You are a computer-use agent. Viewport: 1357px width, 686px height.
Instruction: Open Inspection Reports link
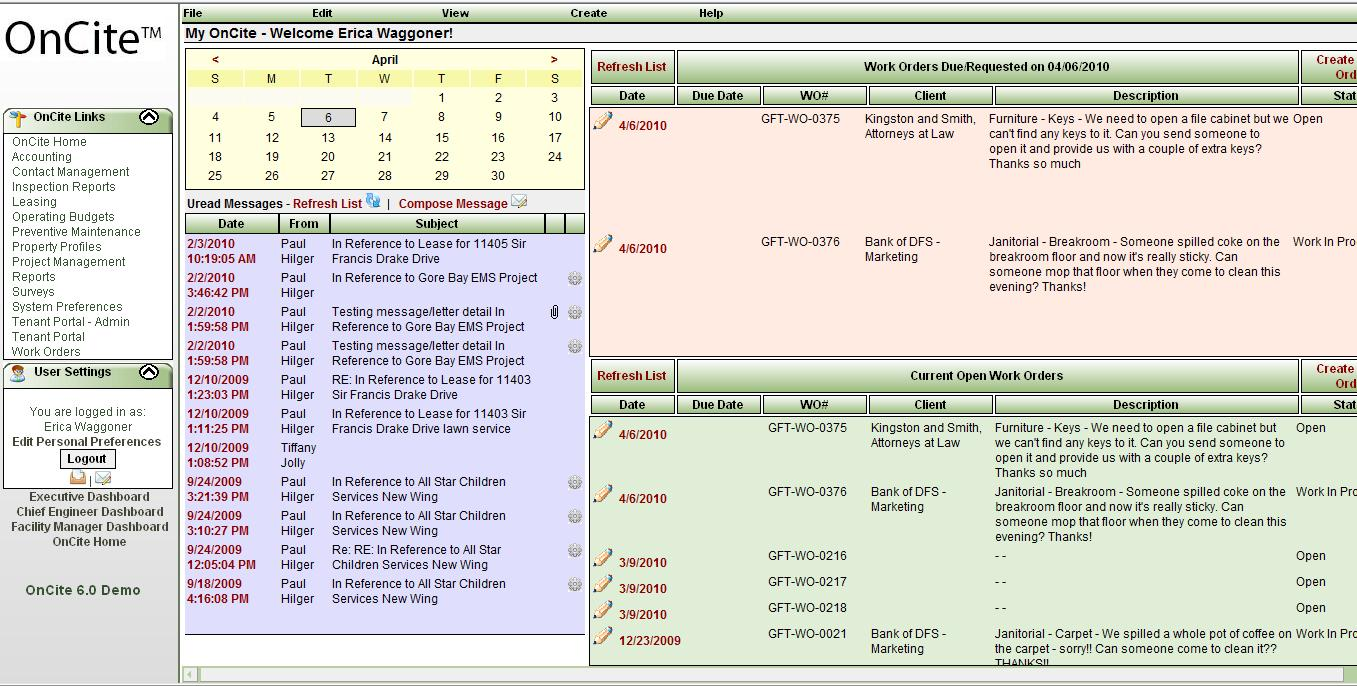64,187
